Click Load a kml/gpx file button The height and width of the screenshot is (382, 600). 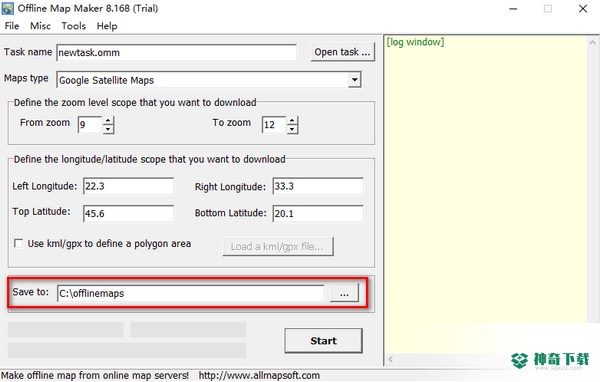tap(278, 247)
